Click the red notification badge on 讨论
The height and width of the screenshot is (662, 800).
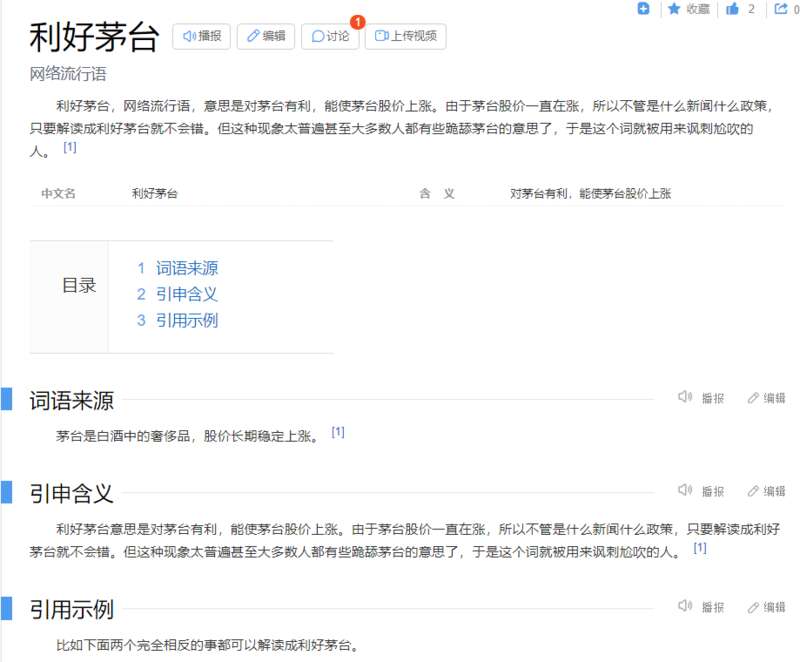tap(358, 22)
